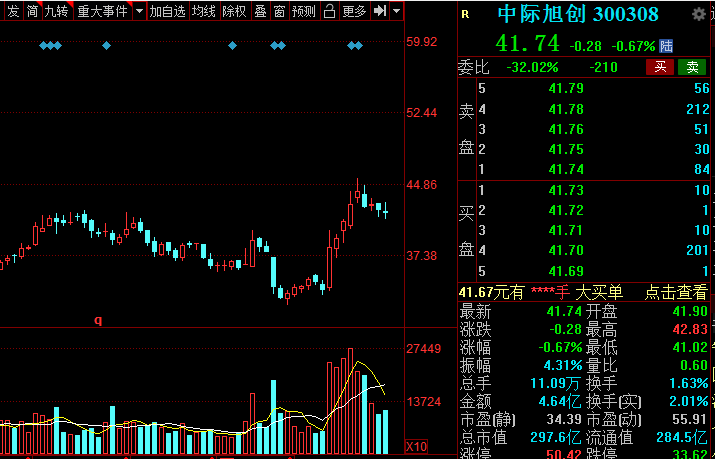Click the red q marker on chart

coord(98,320)
